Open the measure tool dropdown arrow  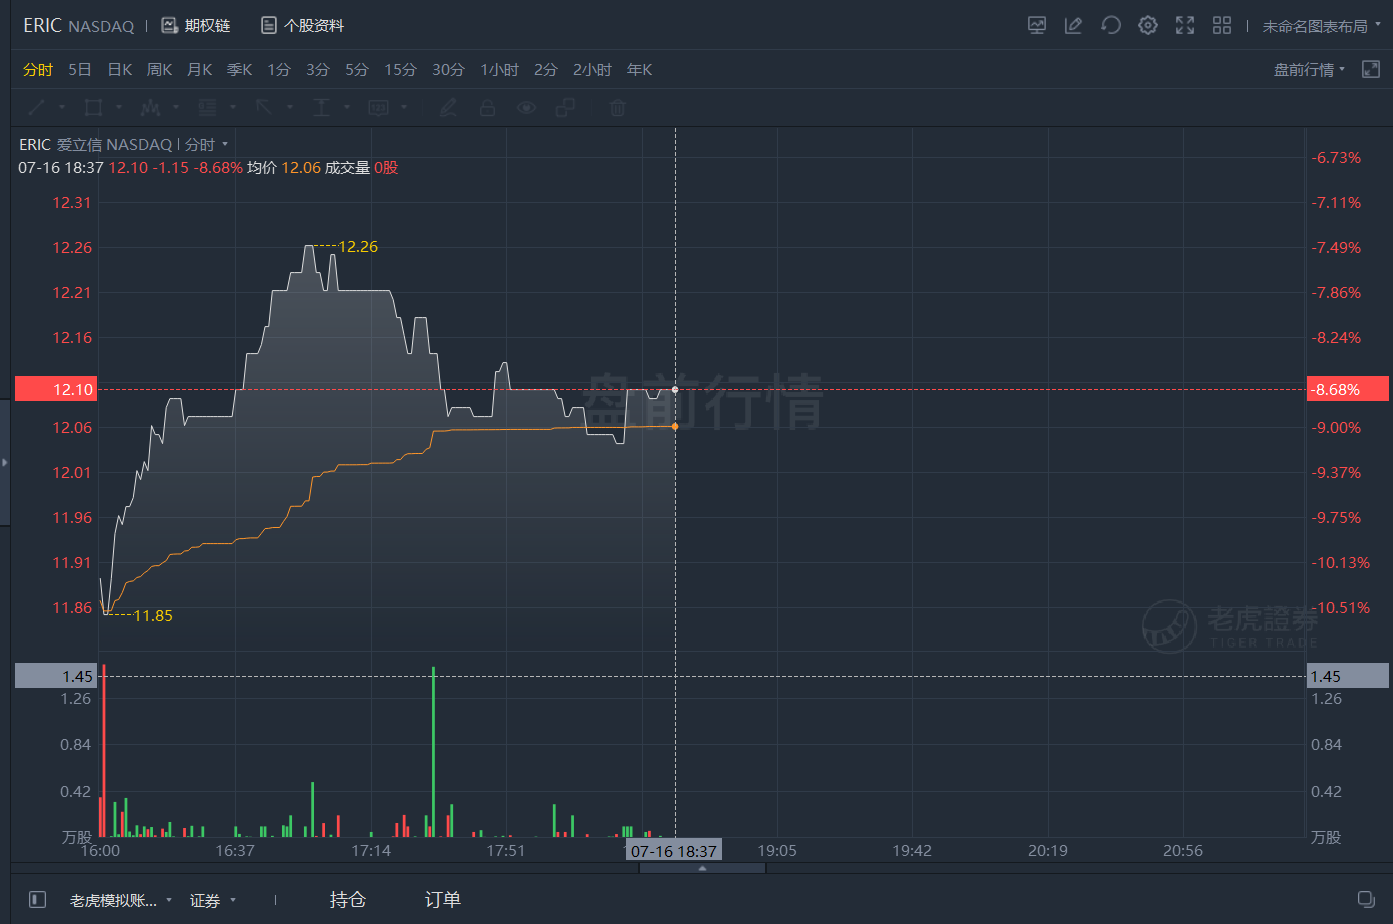(347, 107)
